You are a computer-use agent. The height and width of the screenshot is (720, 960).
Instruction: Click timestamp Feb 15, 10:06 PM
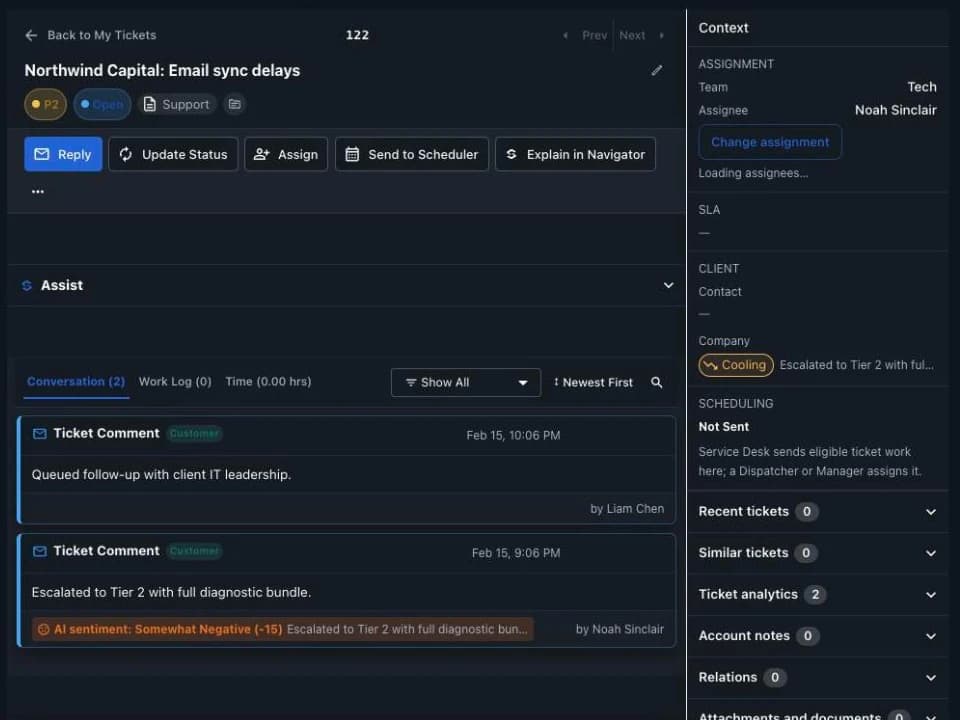point(513,435)
